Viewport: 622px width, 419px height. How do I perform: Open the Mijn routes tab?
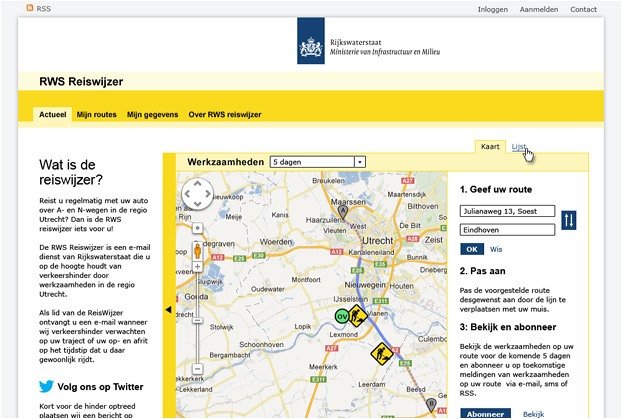96,114
